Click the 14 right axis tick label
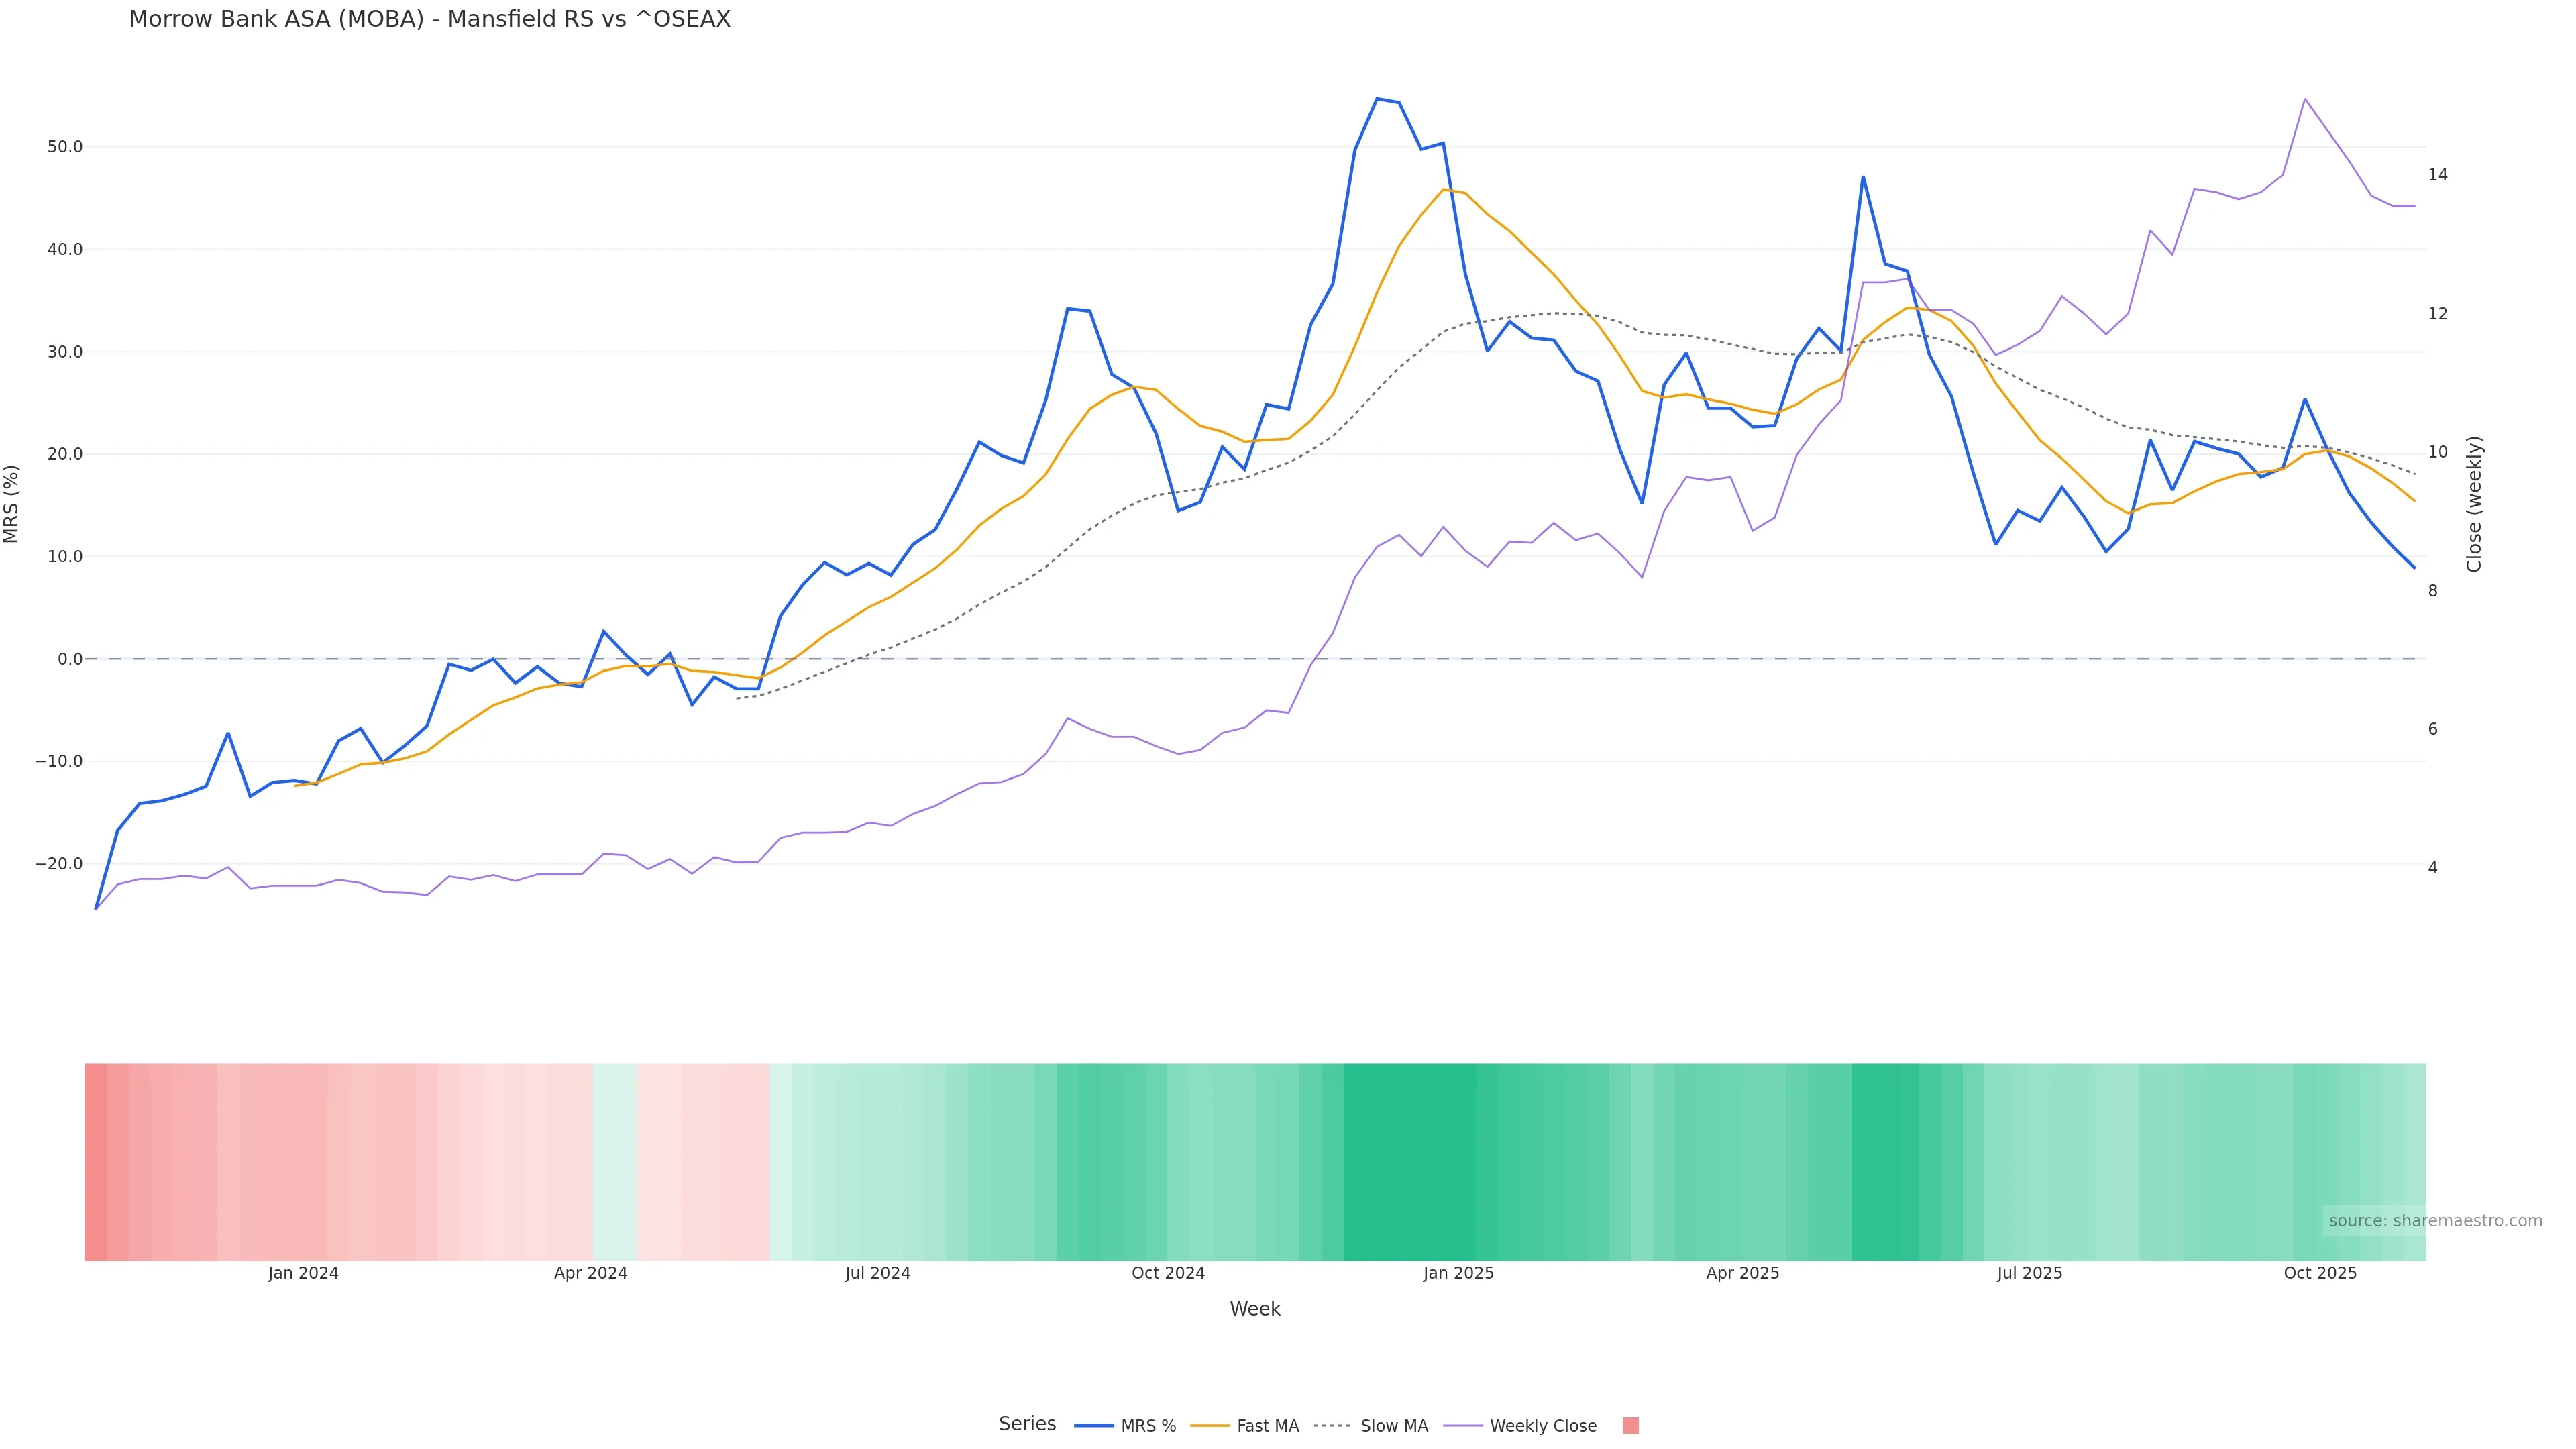The image size is (2576, 1449). 2438,175
